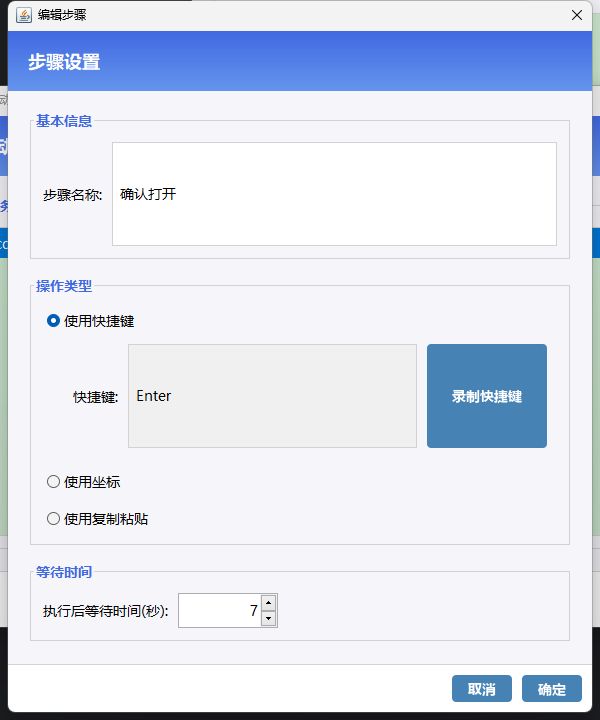Screen dimensions: 600x720
Task: Click the 基本信息 section label
Action: [x=64, y=121]
